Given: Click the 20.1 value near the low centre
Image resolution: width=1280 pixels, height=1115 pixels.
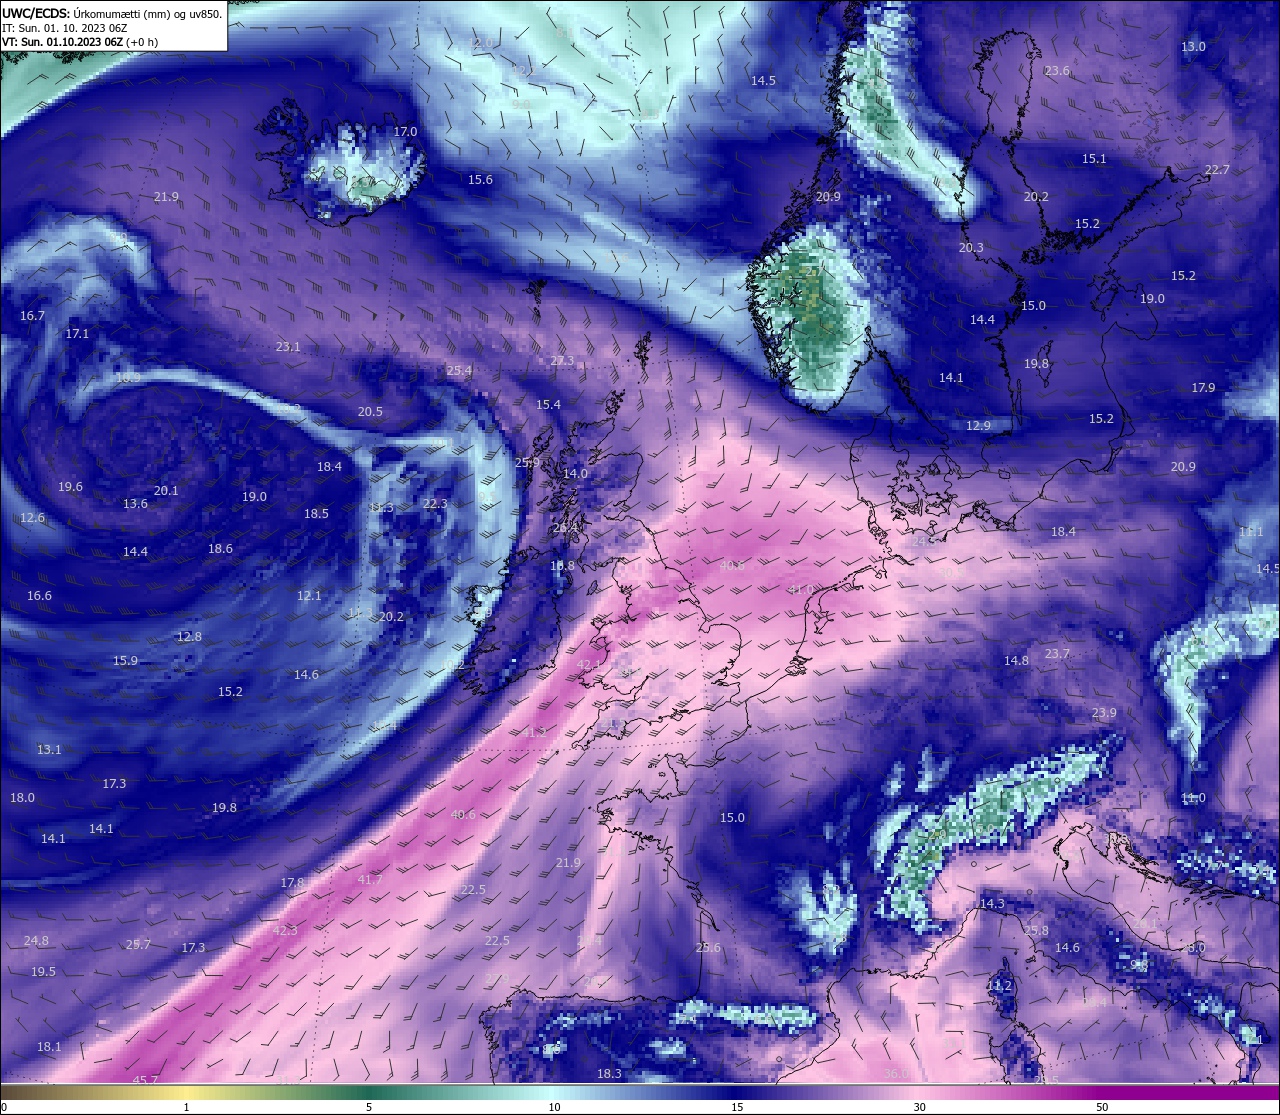Looking at the screenshot, I should (166, 491).
